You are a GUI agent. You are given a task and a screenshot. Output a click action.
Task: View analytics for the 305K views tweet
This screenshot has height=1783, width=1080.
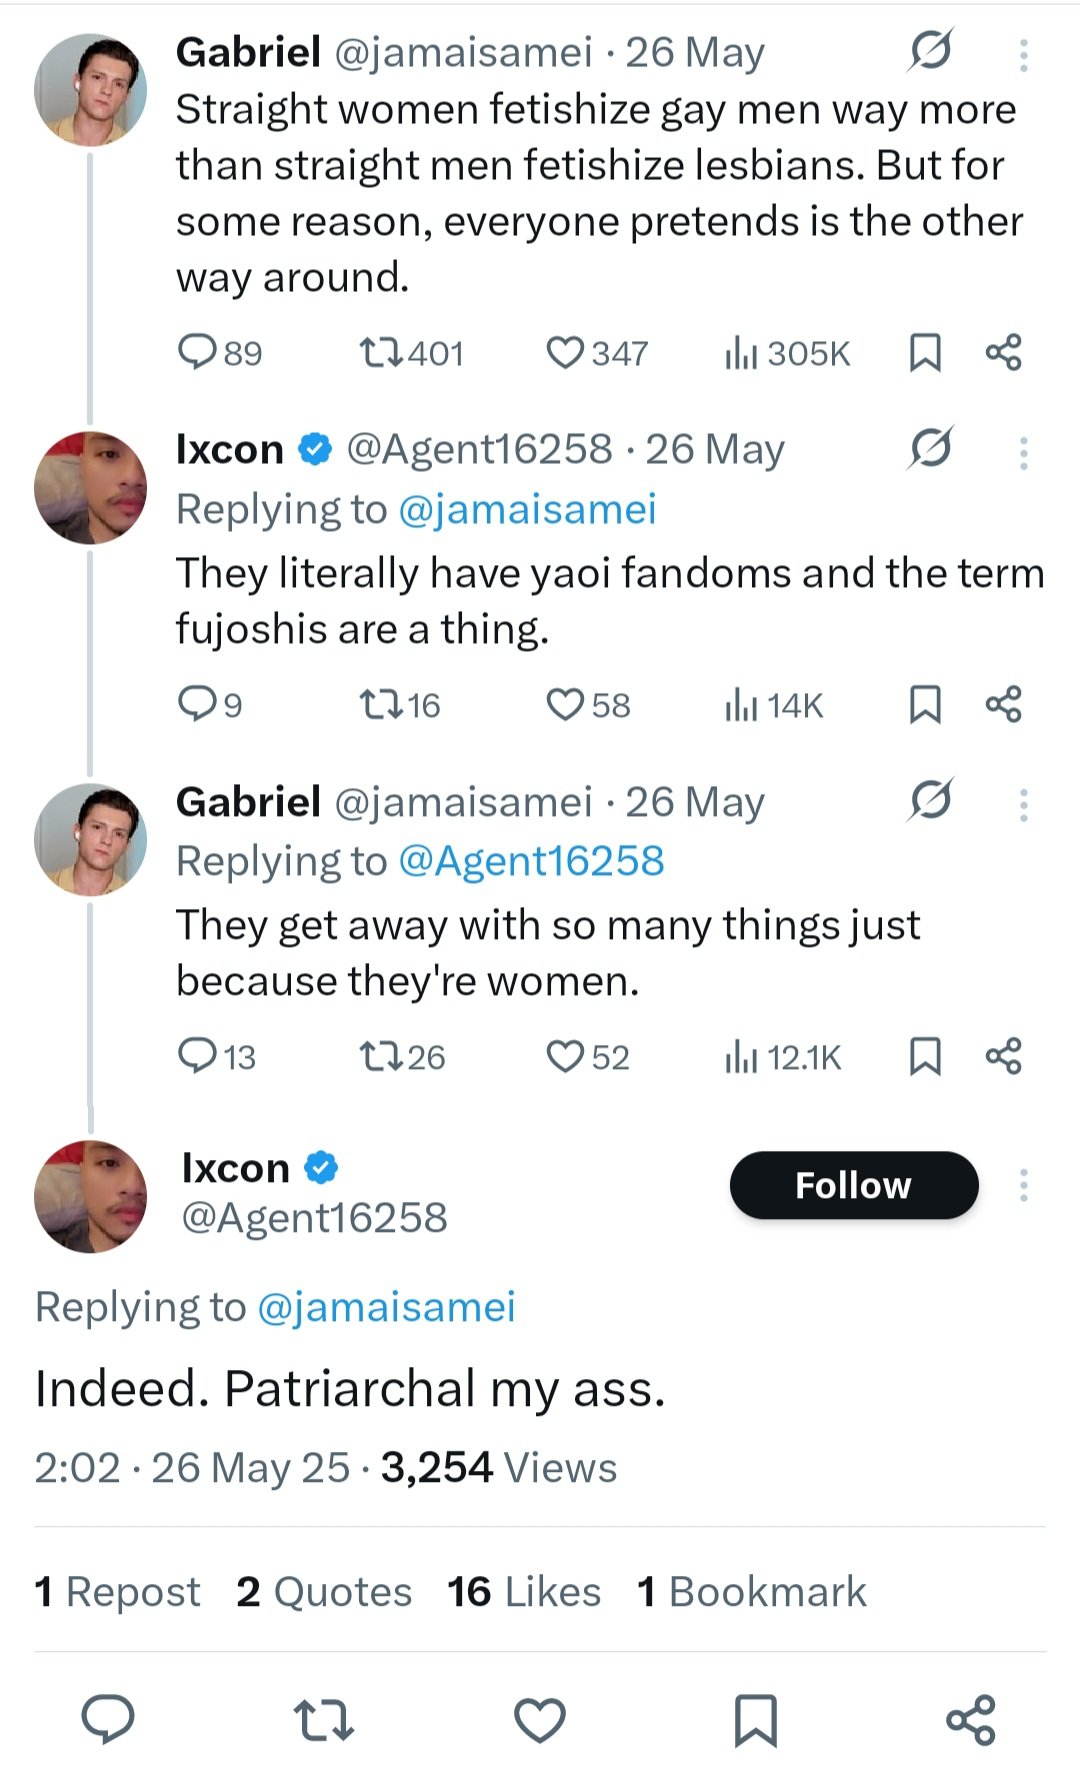pos(787,353)
